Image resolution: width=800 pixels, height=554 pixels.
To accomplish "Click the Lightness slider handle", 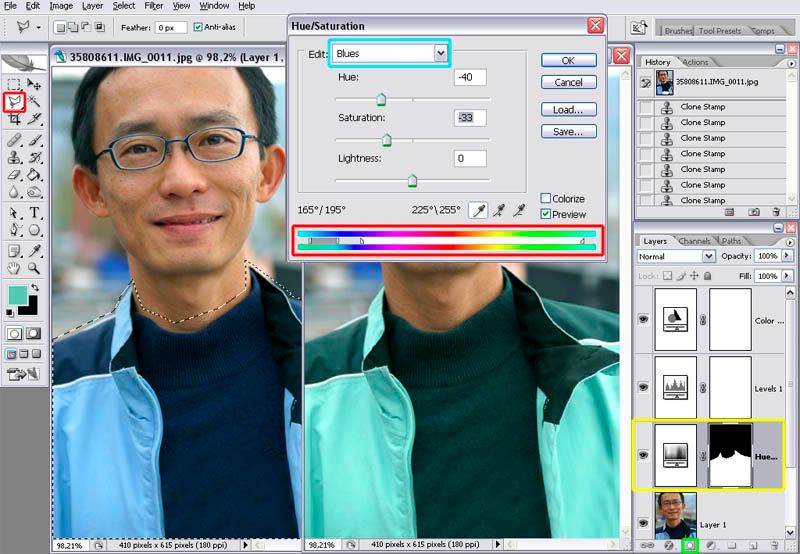I will 412,181.
